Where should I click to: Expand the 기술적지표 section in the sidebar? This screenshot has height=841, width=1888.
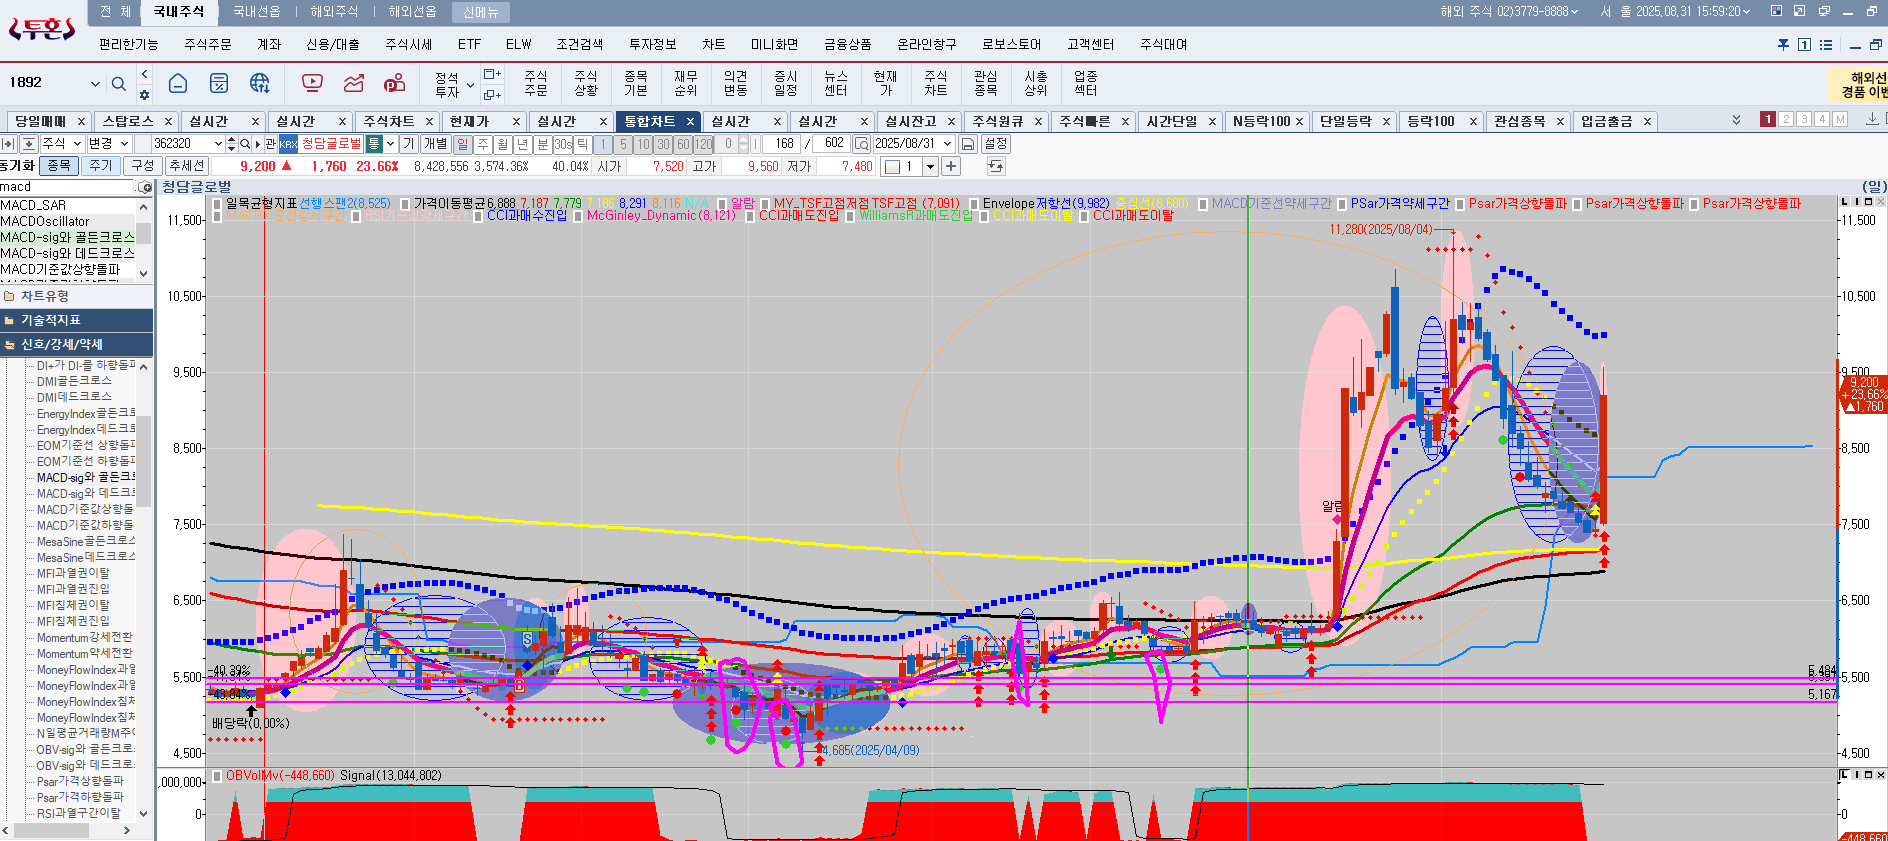(51, 320)
